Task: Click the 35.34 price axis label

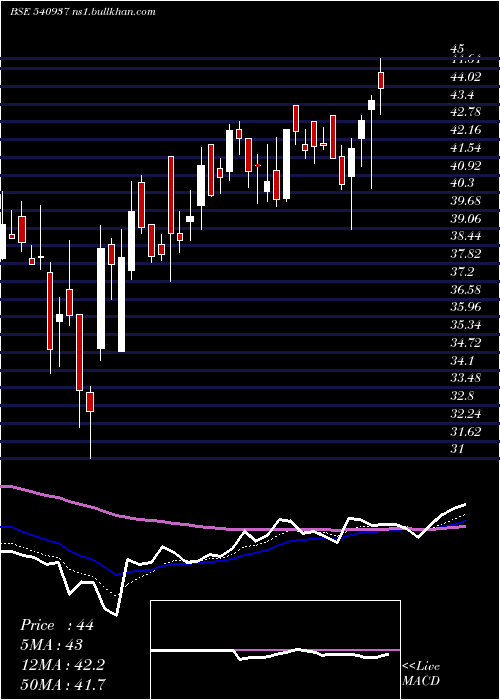Action: click(466, 325)
